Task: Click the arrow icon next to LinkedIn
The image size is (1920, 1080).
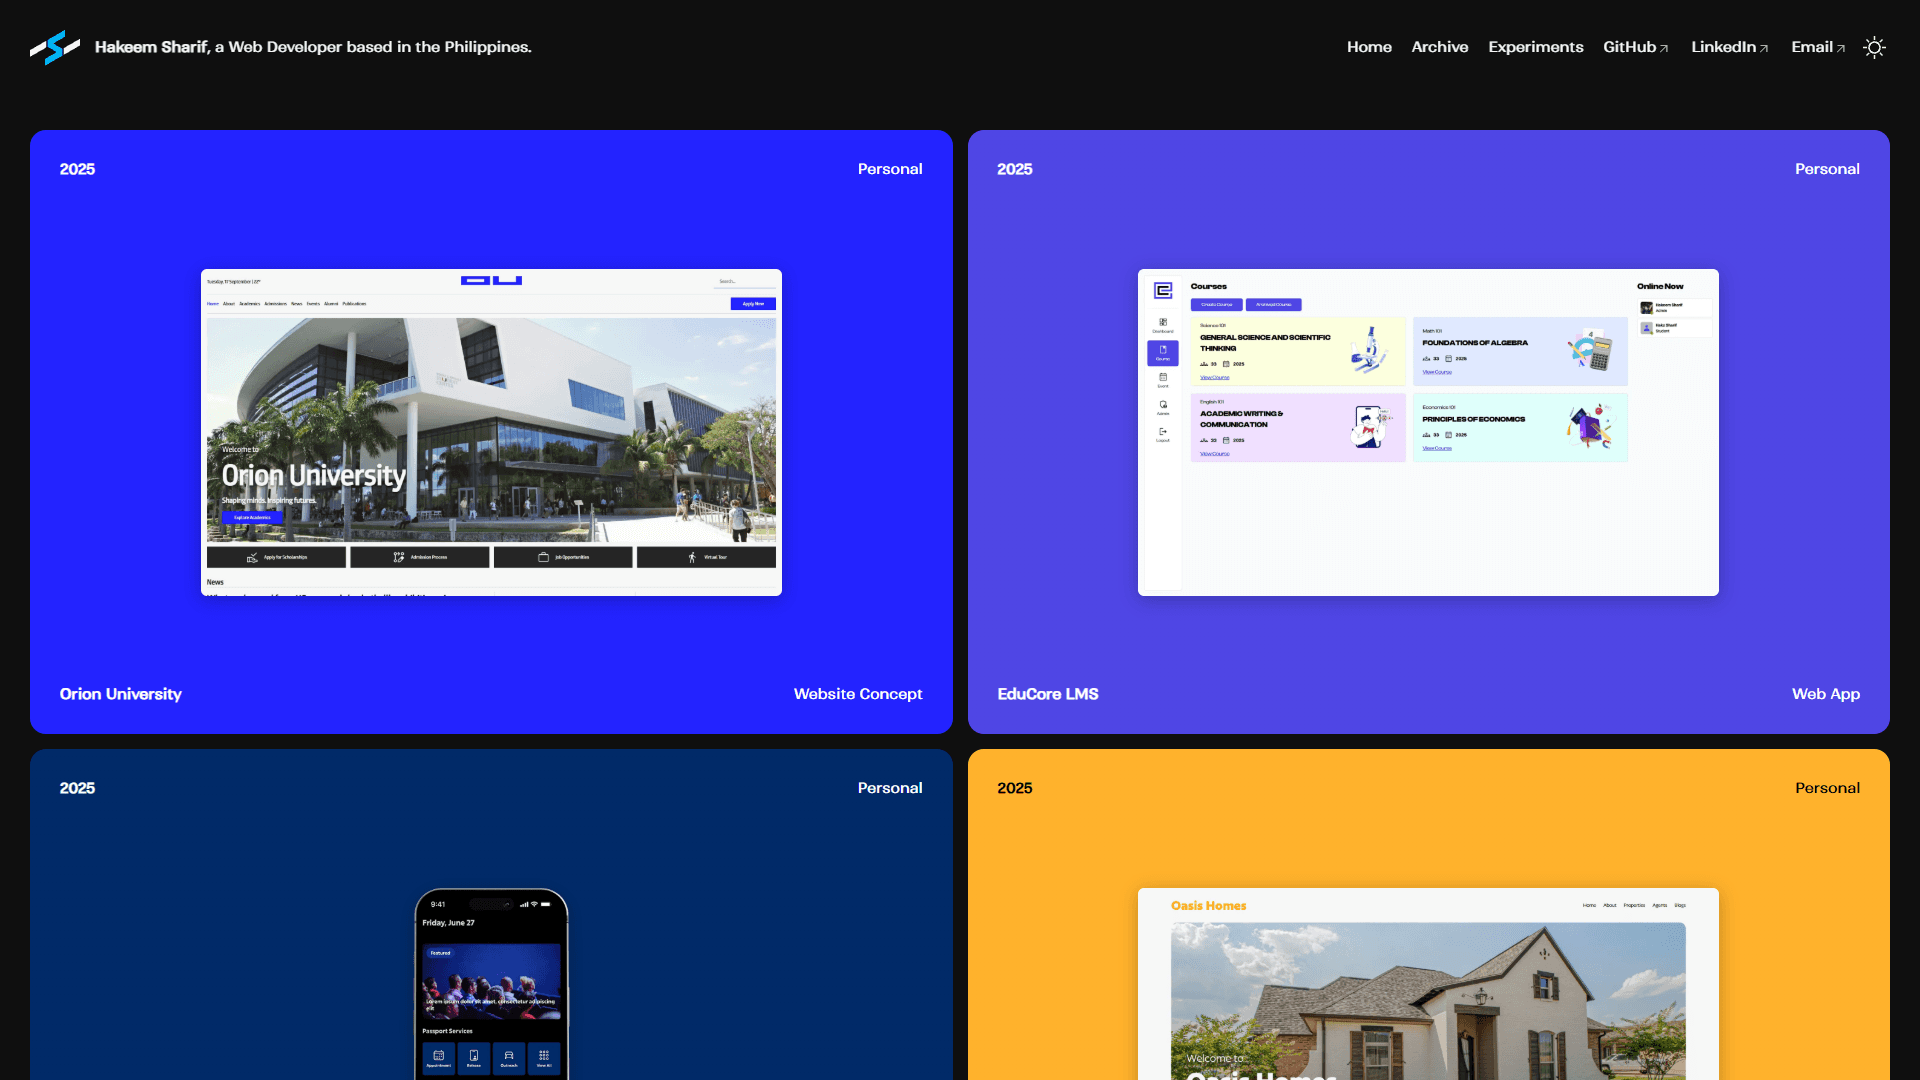Action: pyautogui.click(x=1764, y=48)
